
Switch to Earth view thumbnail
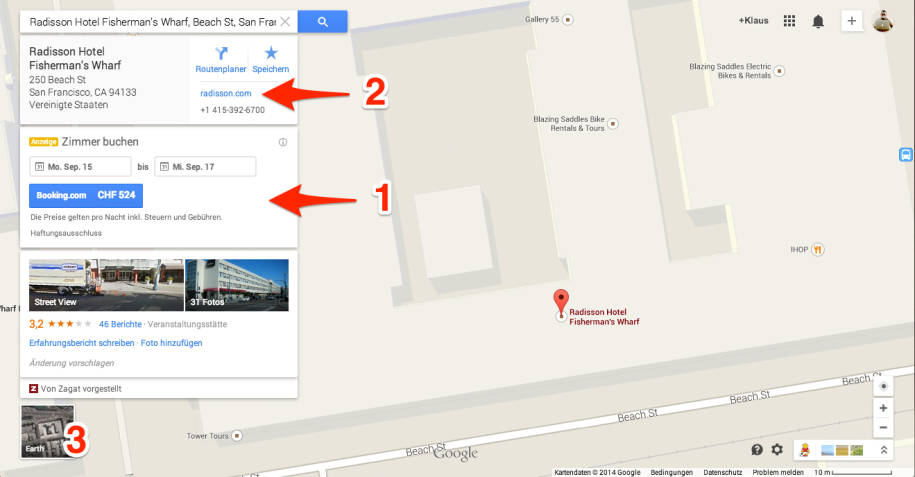(x=48, y=431)
